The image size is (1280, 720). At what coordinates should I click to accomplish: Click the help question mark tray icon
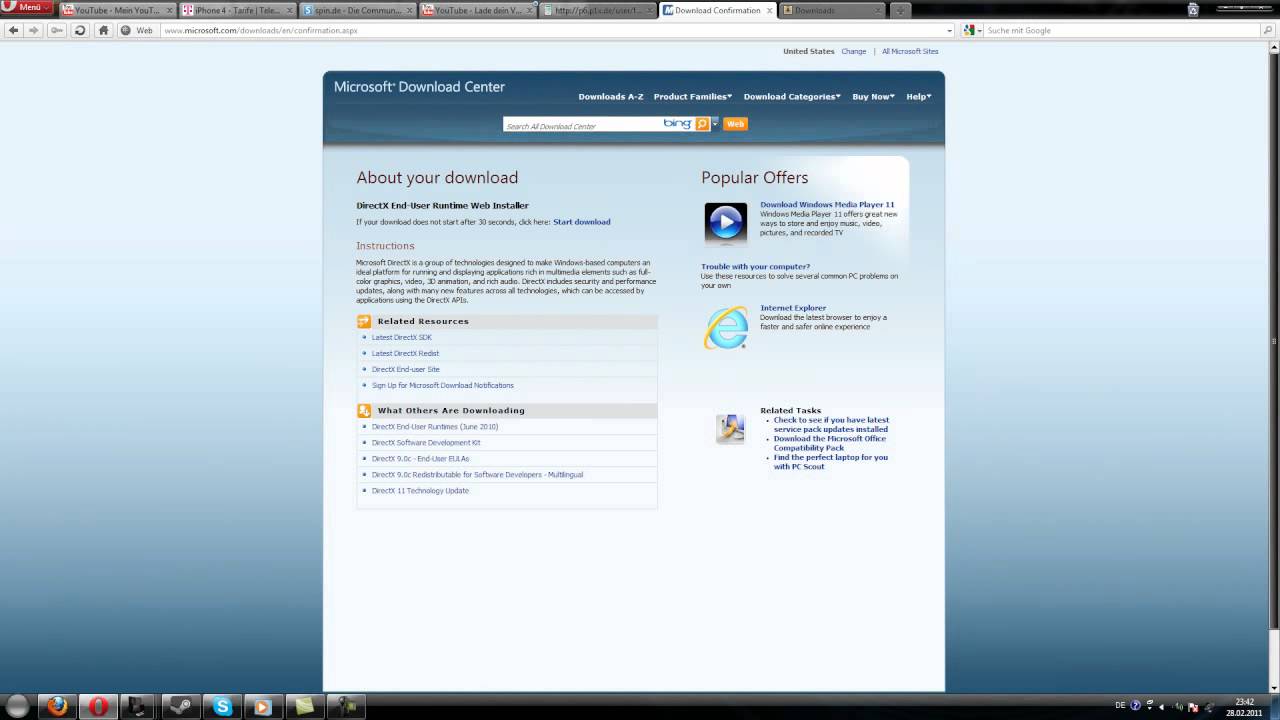tap(1135, 706)
